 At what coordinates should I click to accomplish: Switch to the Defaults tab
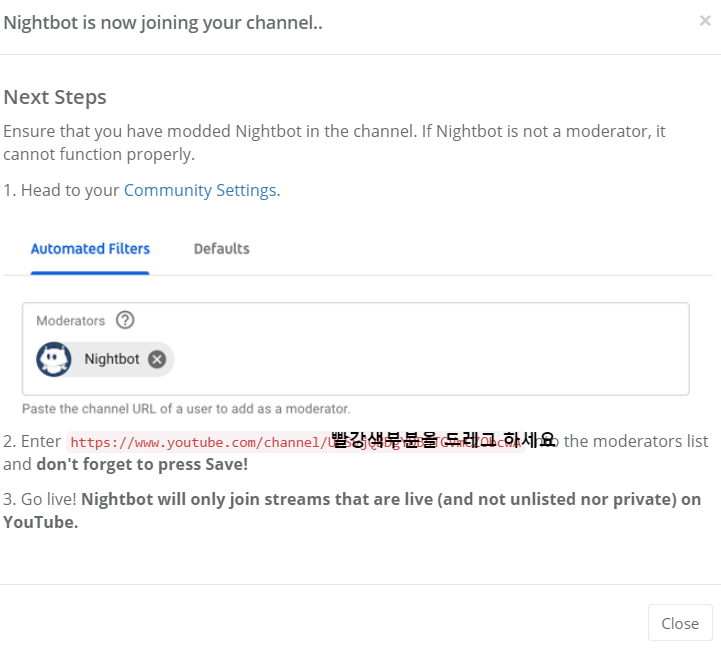[222, 249]
